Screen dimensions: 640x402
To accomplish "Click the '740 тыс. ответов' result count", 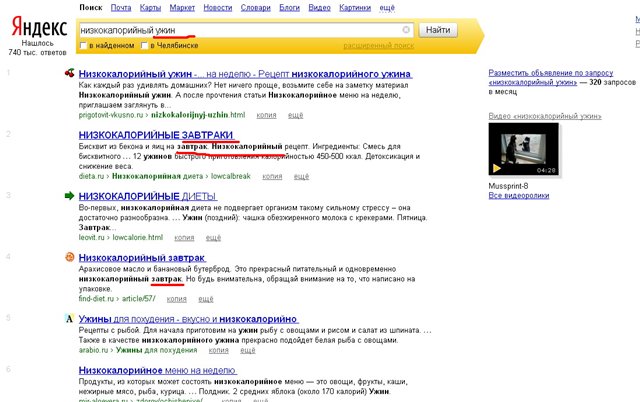I will coord(37,52).
